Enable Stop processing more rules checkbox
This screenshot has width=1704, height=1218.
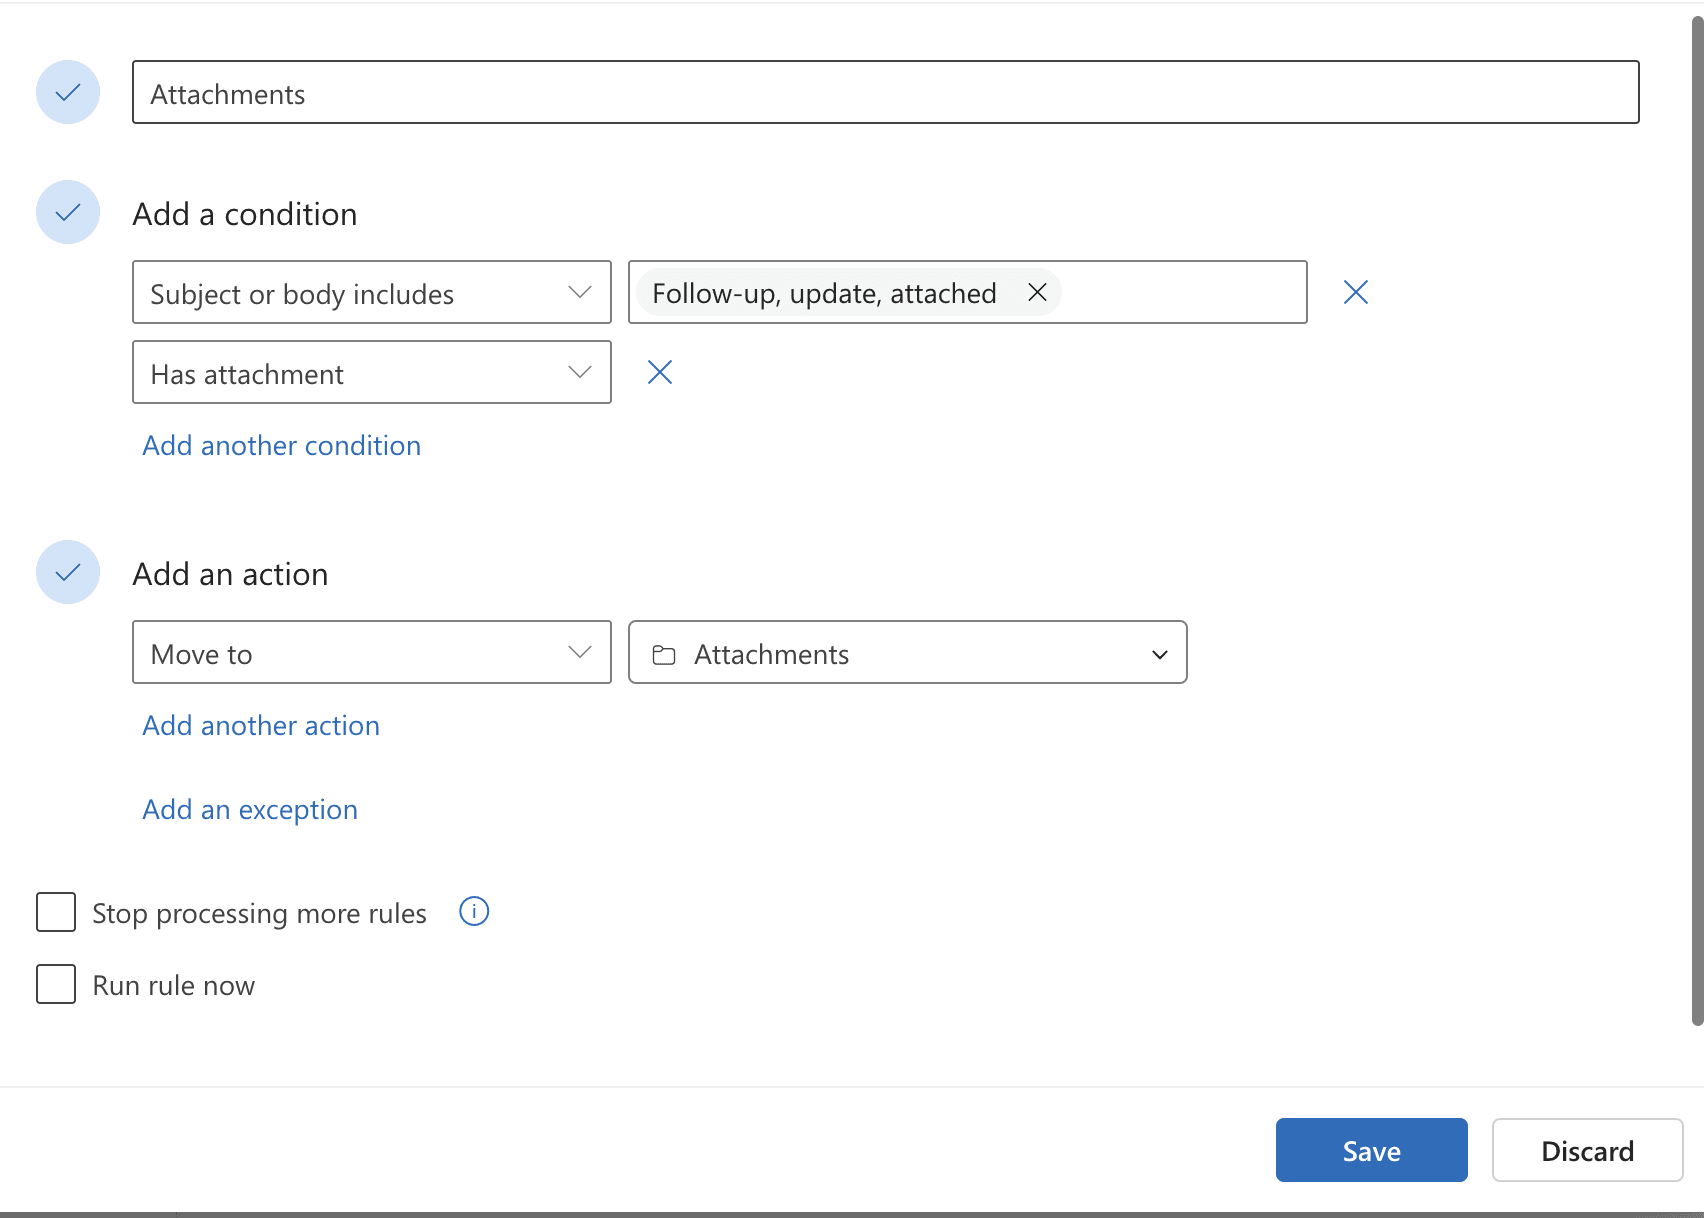56,912
